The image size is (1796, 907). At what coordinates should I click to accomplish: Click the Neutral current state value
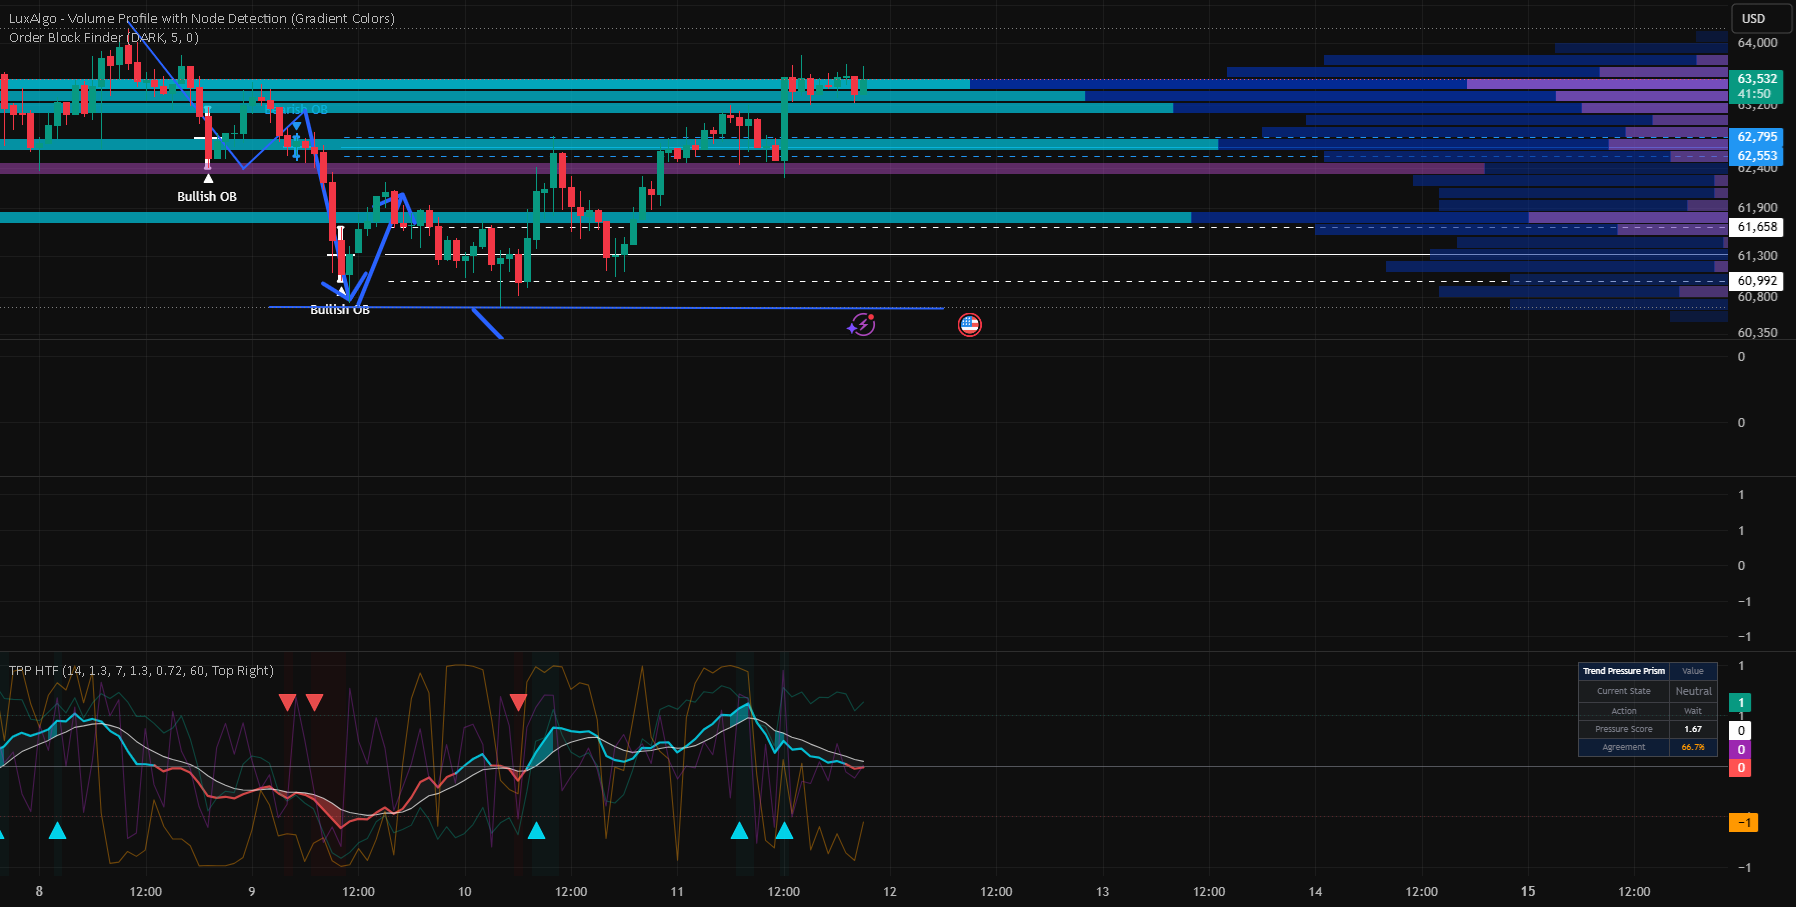(x=1693, y=691)
